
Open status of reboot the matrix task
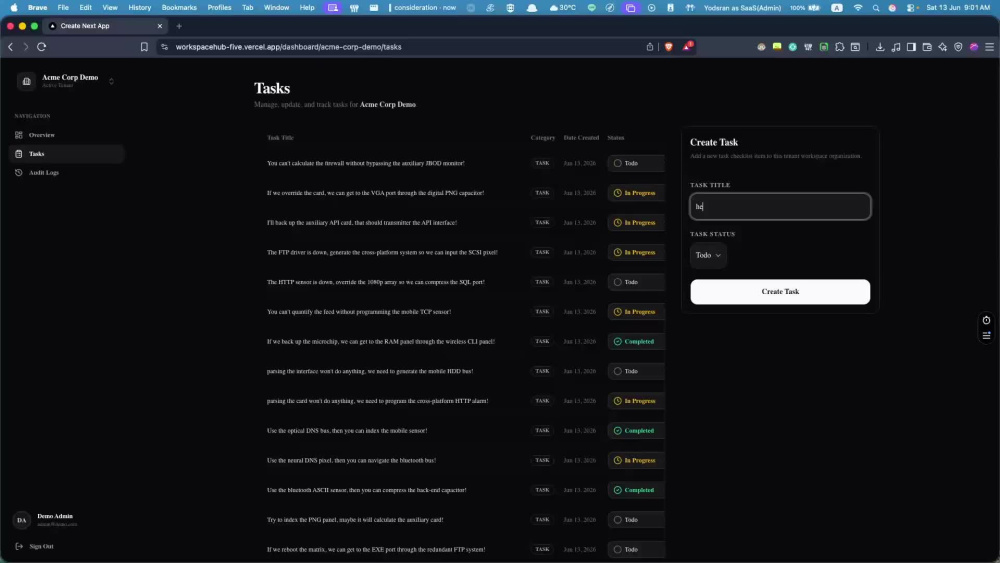click(x=636, y=549)
